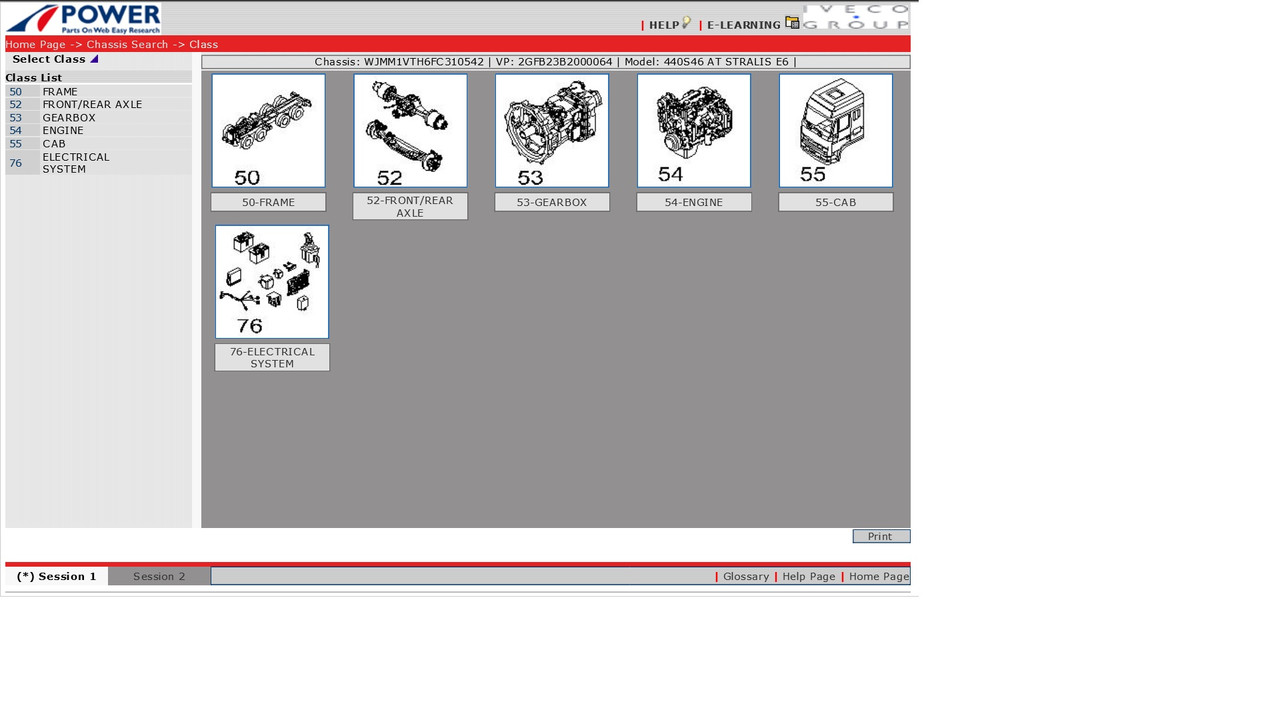Open the HELP text link
The height and width of the screenshot is (720, 1280).
[664, 25]
